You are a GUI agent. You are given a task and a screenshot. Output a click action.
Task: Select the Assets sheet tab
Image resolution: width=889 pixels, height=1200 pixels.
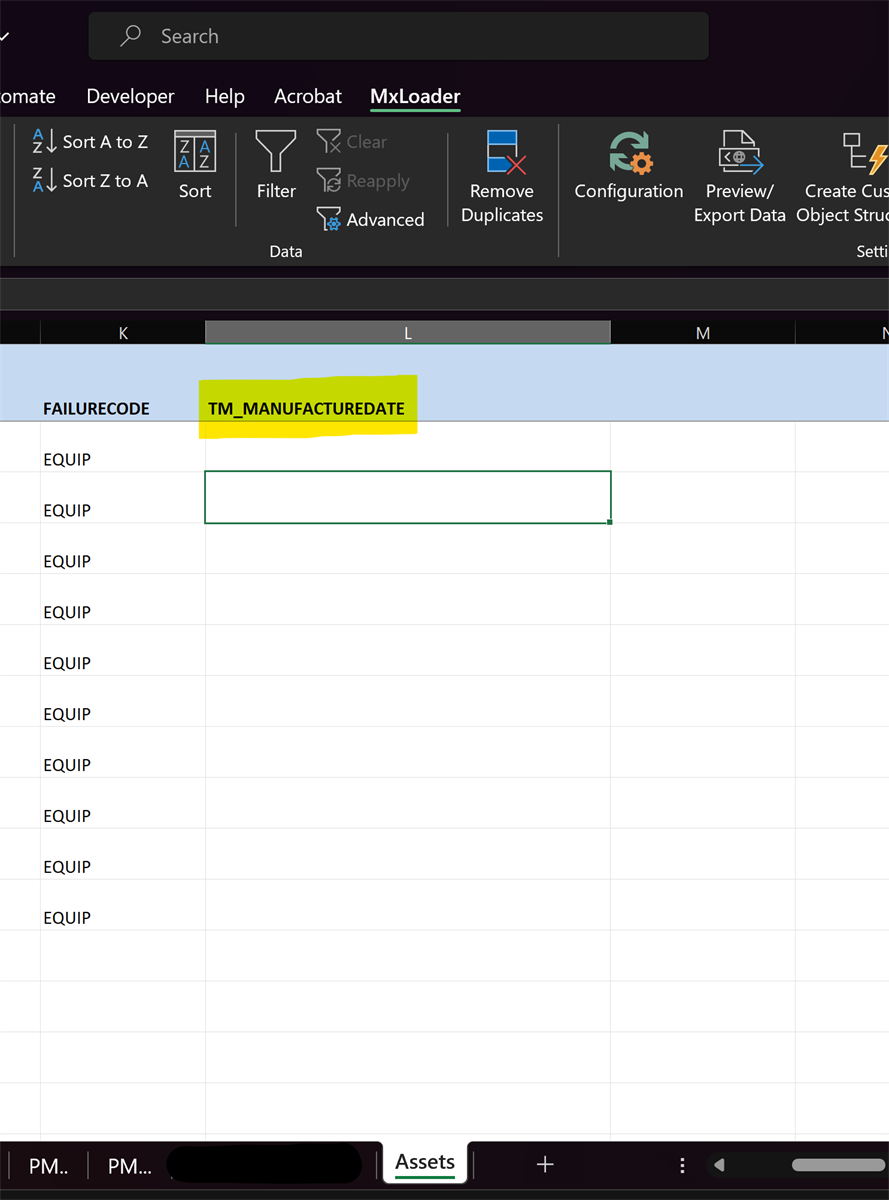click(x=425, y=1162)
